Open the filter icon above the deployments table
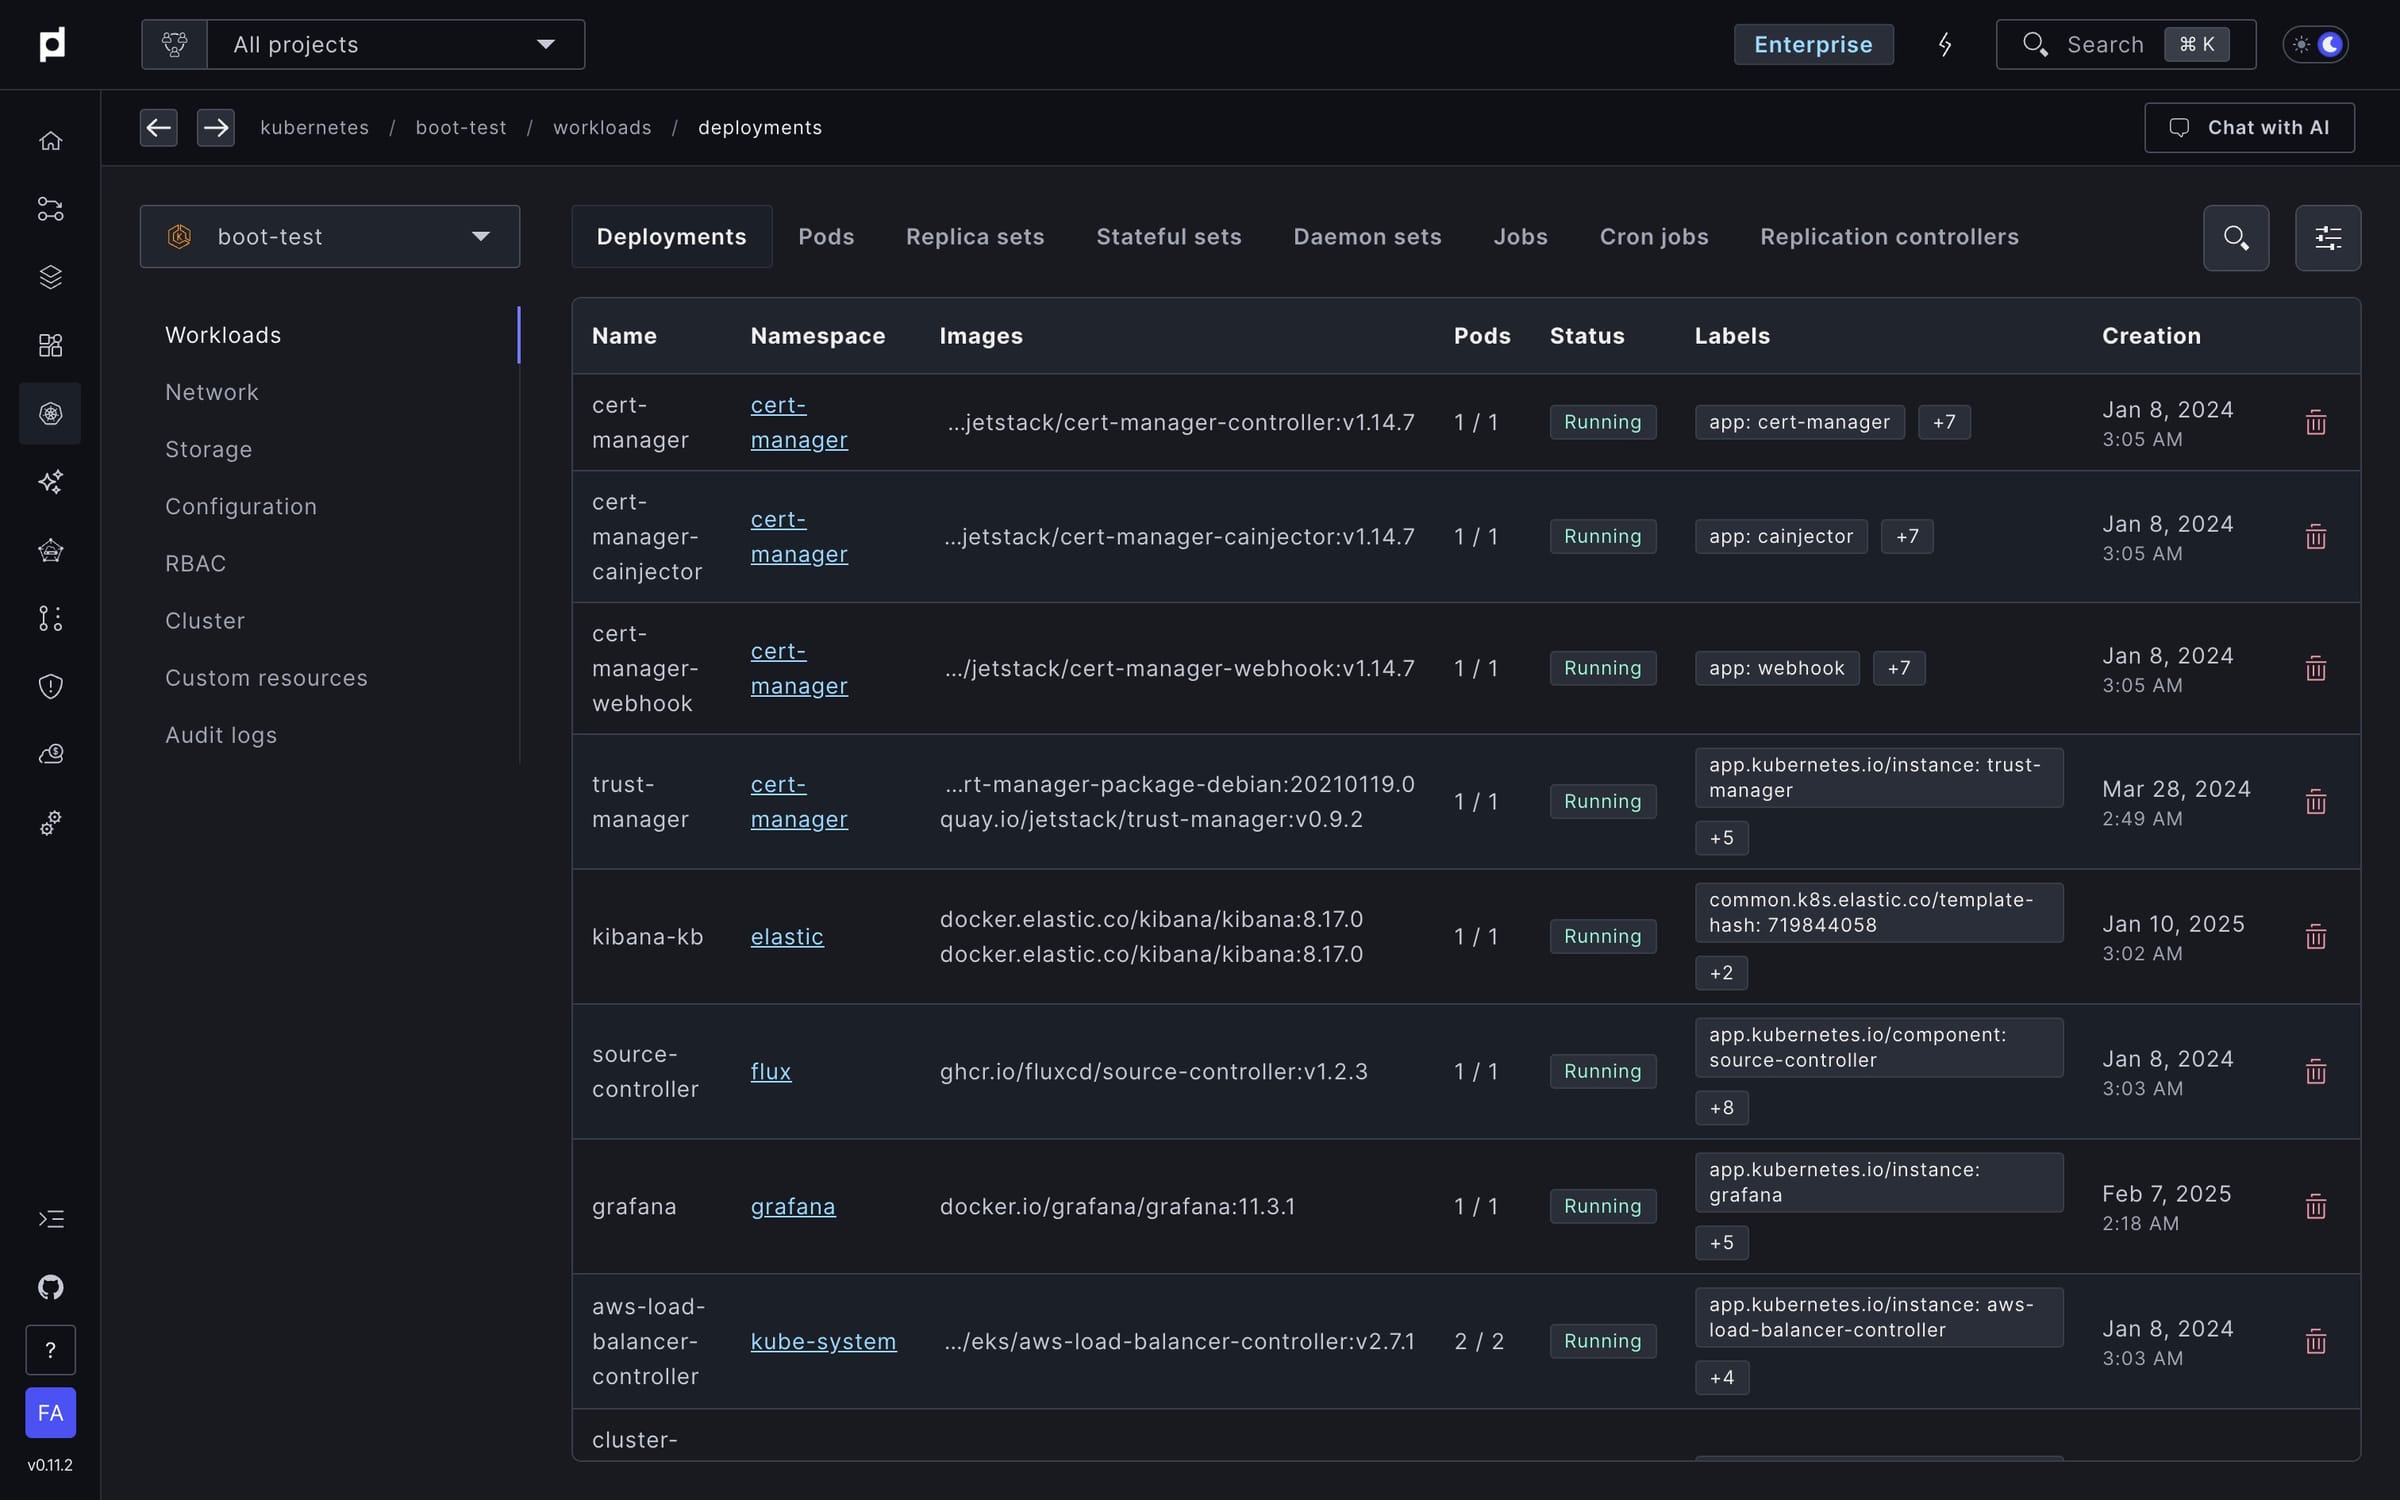The width and height of the screenshot is (2400, 1500). point(2328,237)
